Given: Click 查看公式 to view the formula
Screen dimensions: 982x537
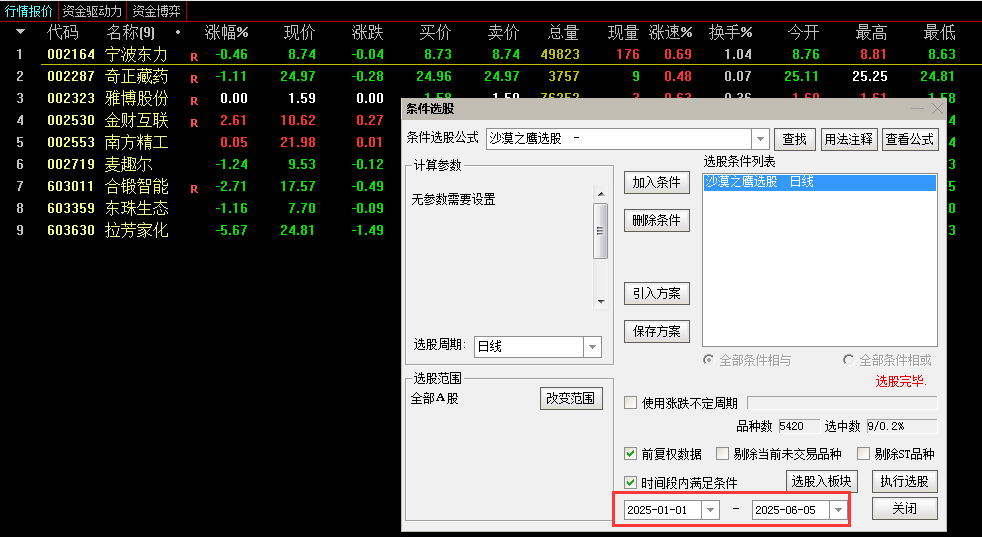Looking at the screenshot, I should 909,139.
